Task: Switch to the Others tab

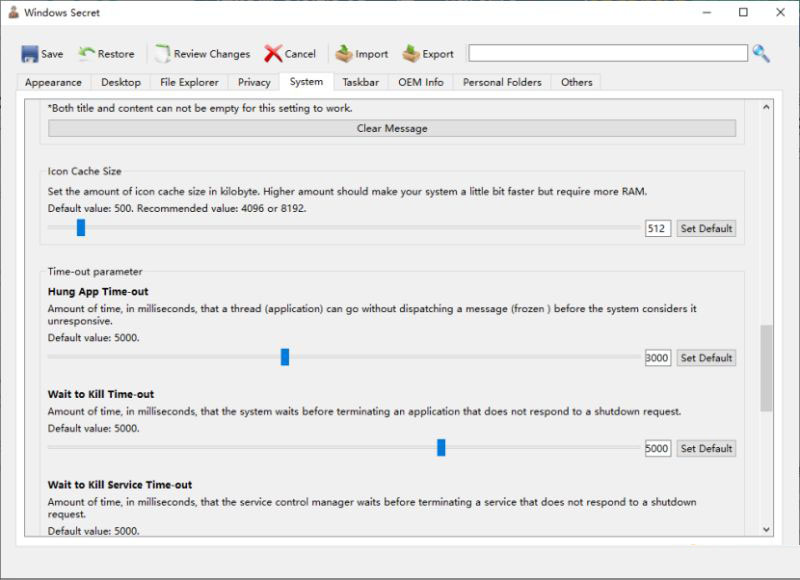Action: (577, 82)
